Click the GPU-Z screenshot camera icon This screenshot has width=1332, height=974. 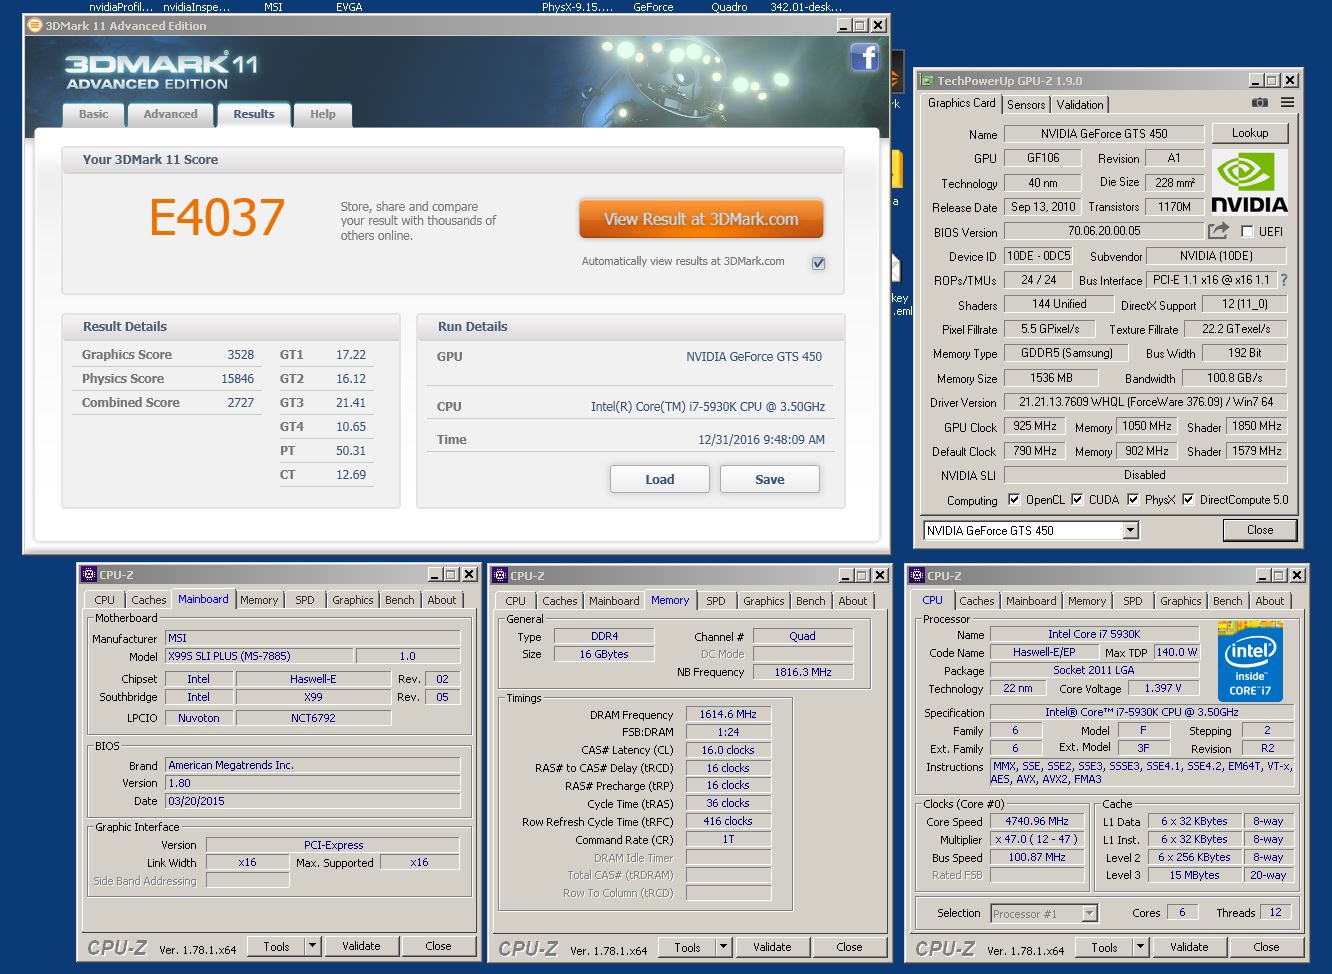tap(1260, 103)
